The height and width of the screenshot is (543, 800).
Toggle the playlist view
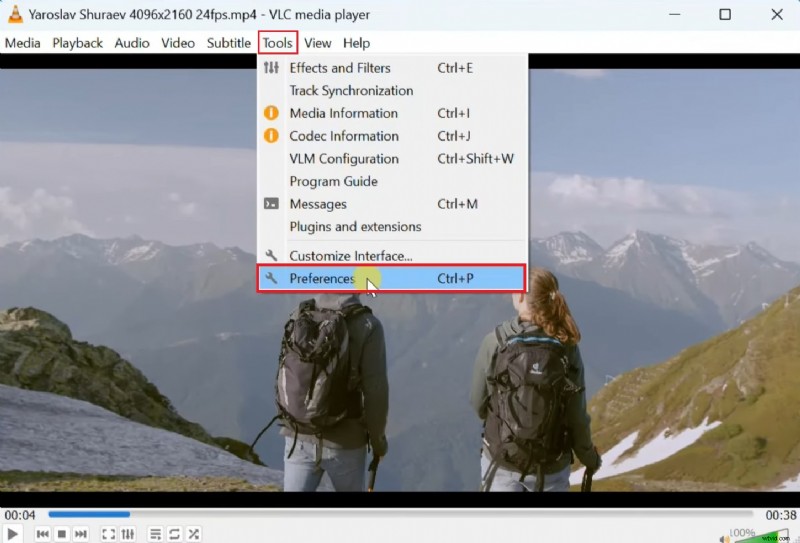click(x=155, y=534)
